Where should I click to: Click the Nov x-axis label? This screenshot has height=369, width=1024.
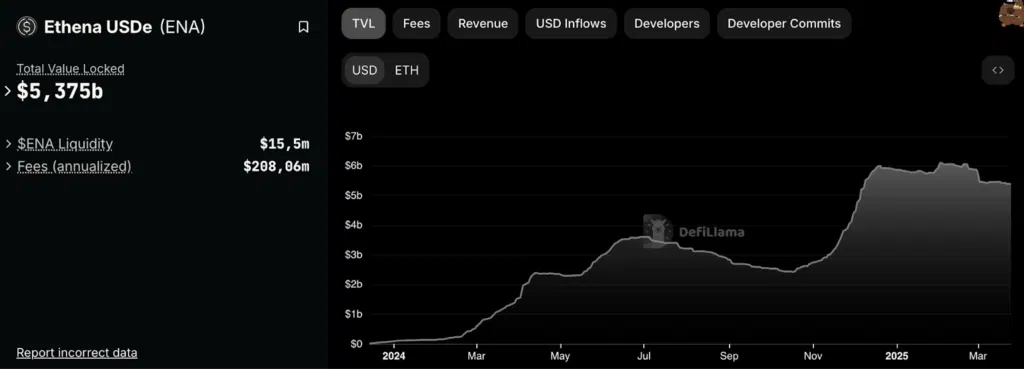(x=813, y=357)
